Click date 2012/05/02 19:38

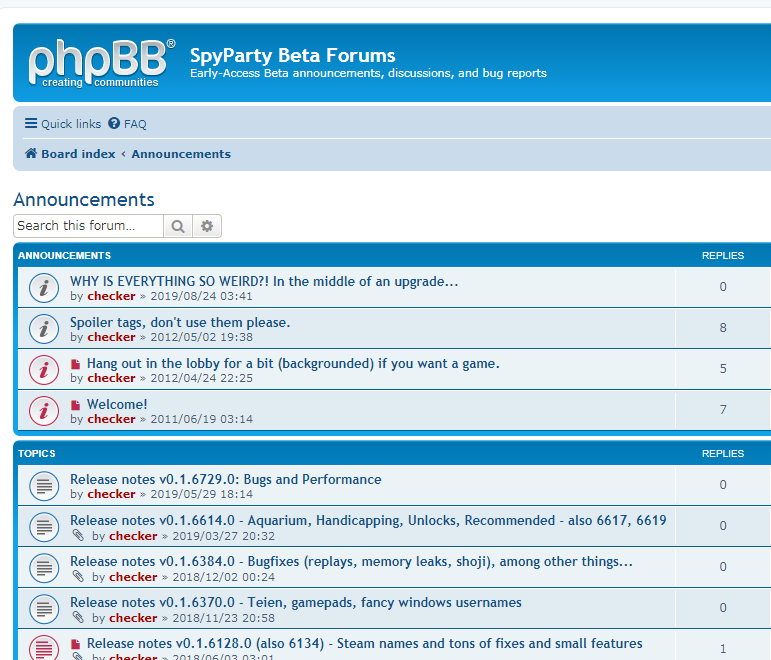pyautogui.click(x=202, y=337)
